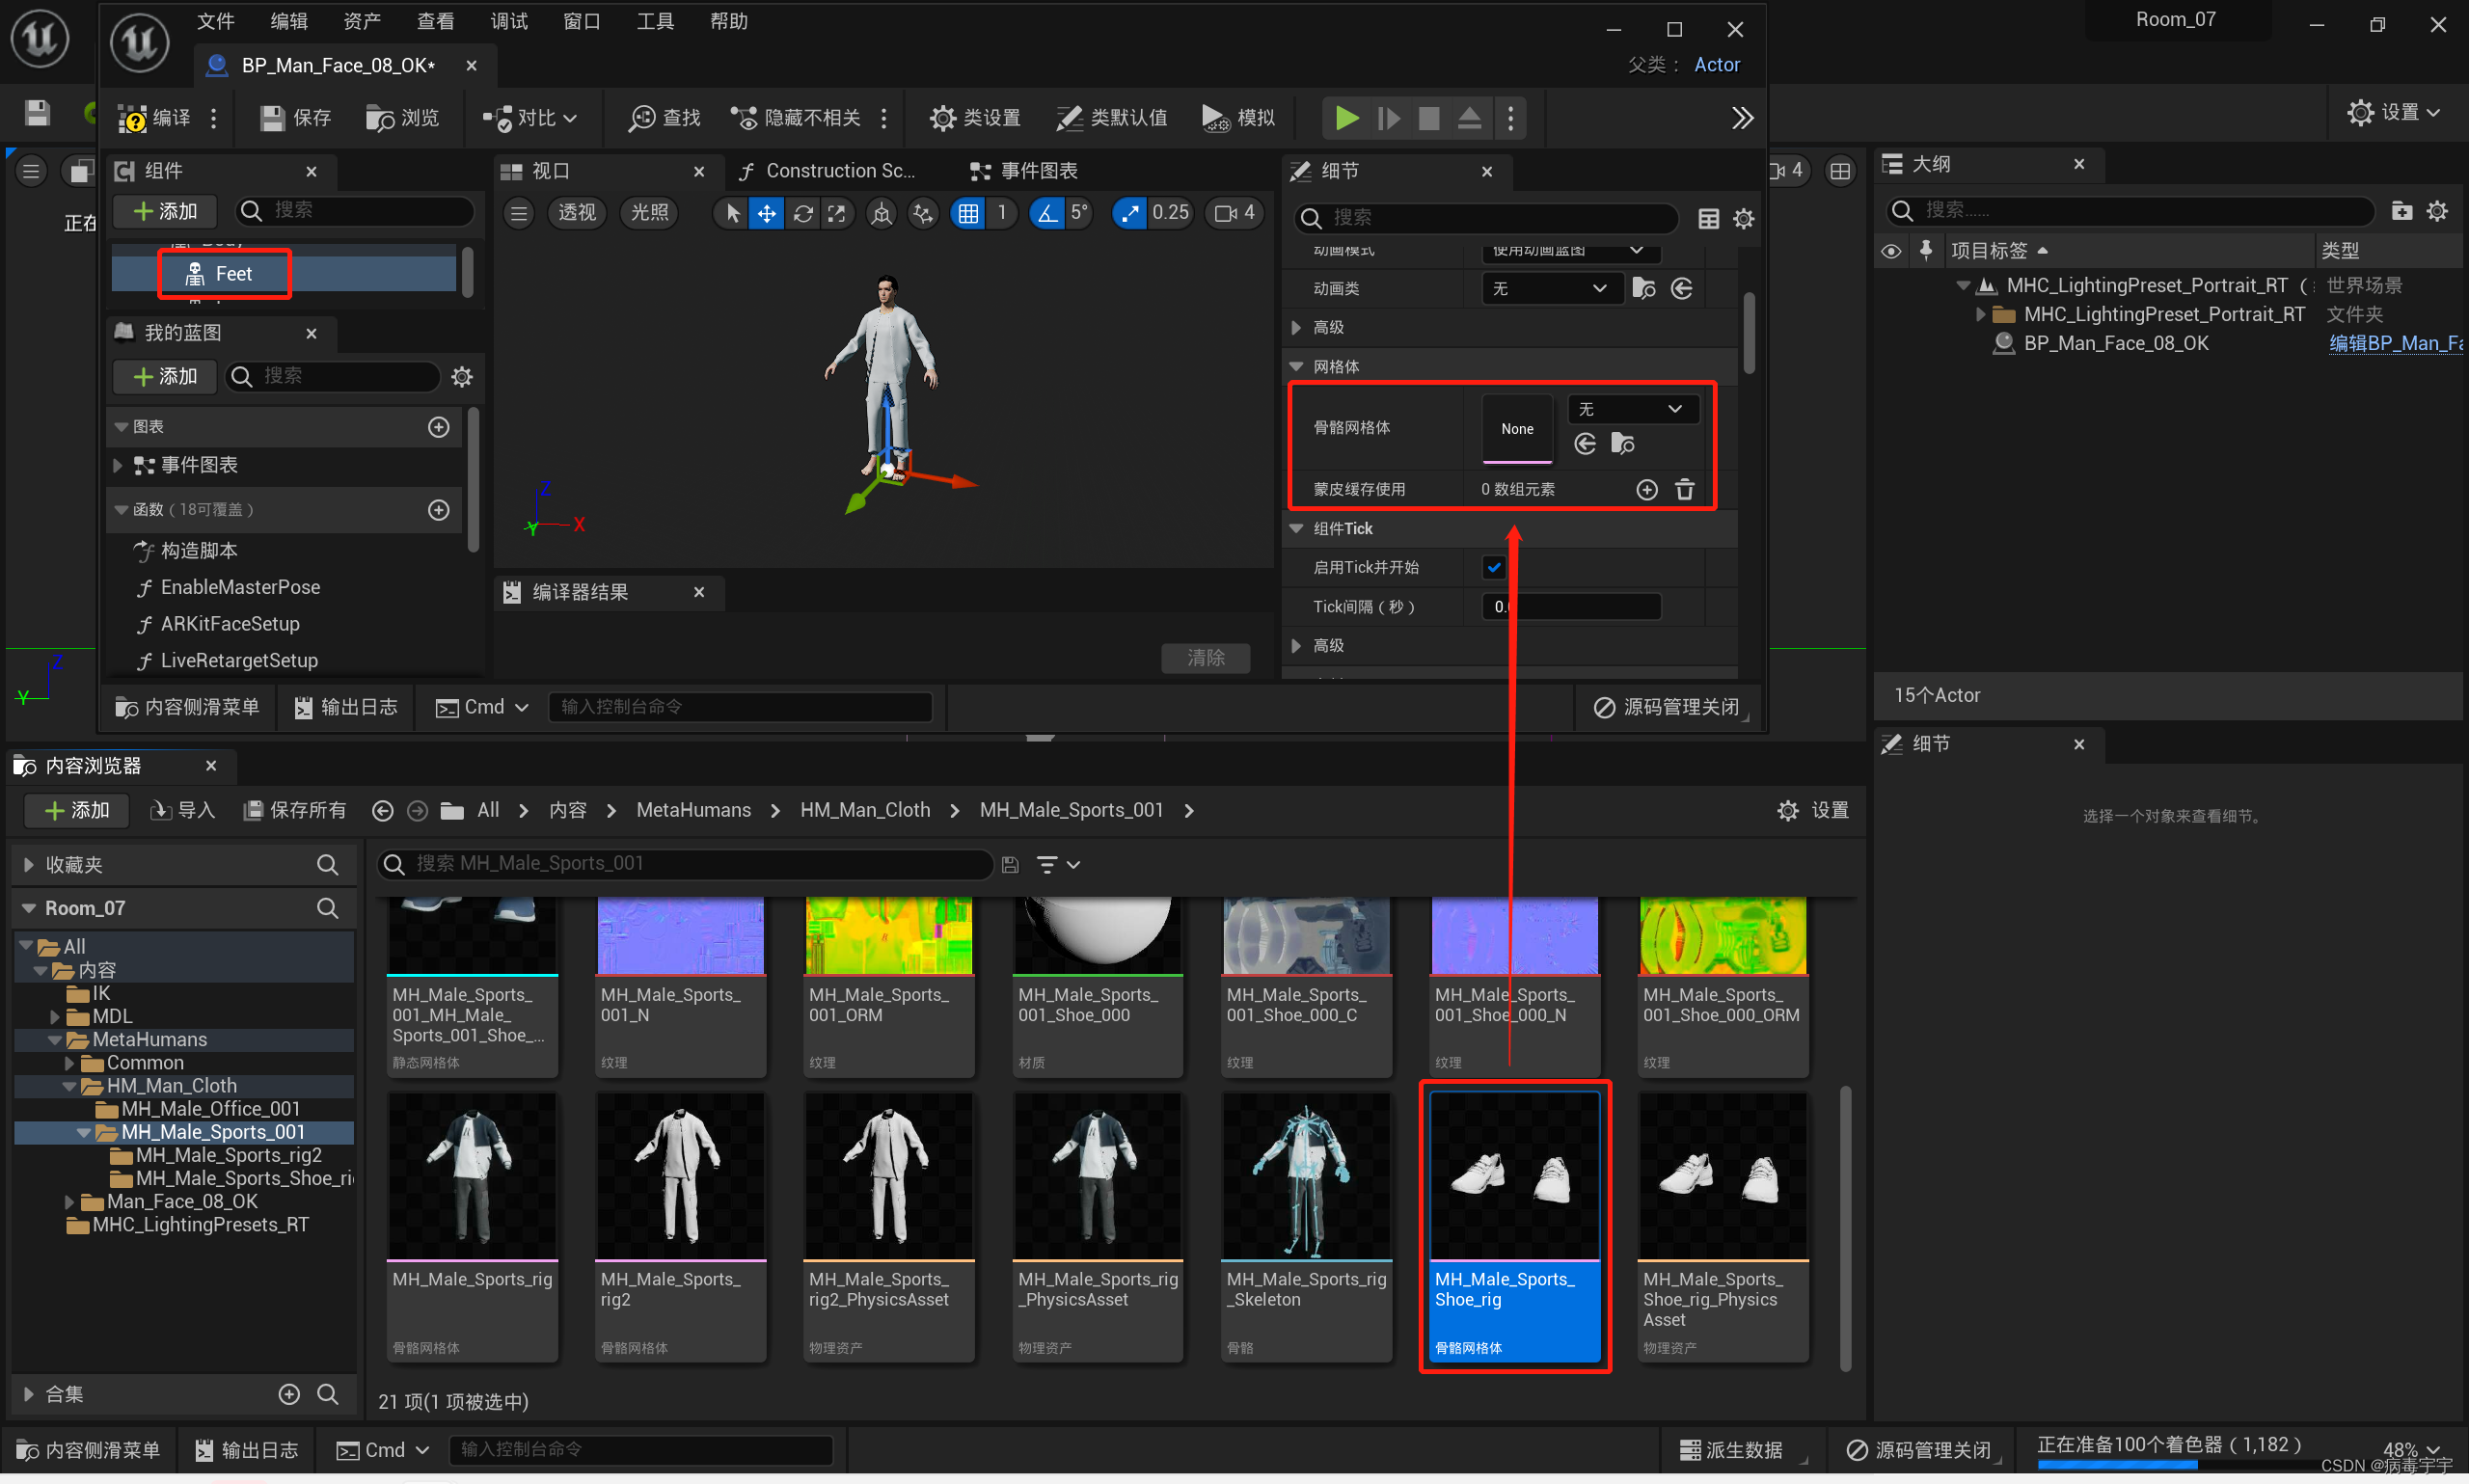2469x1484 pixels.
Task: Open the skeletal mesh asset dropdown
Action: click(x=1632, y=409)
